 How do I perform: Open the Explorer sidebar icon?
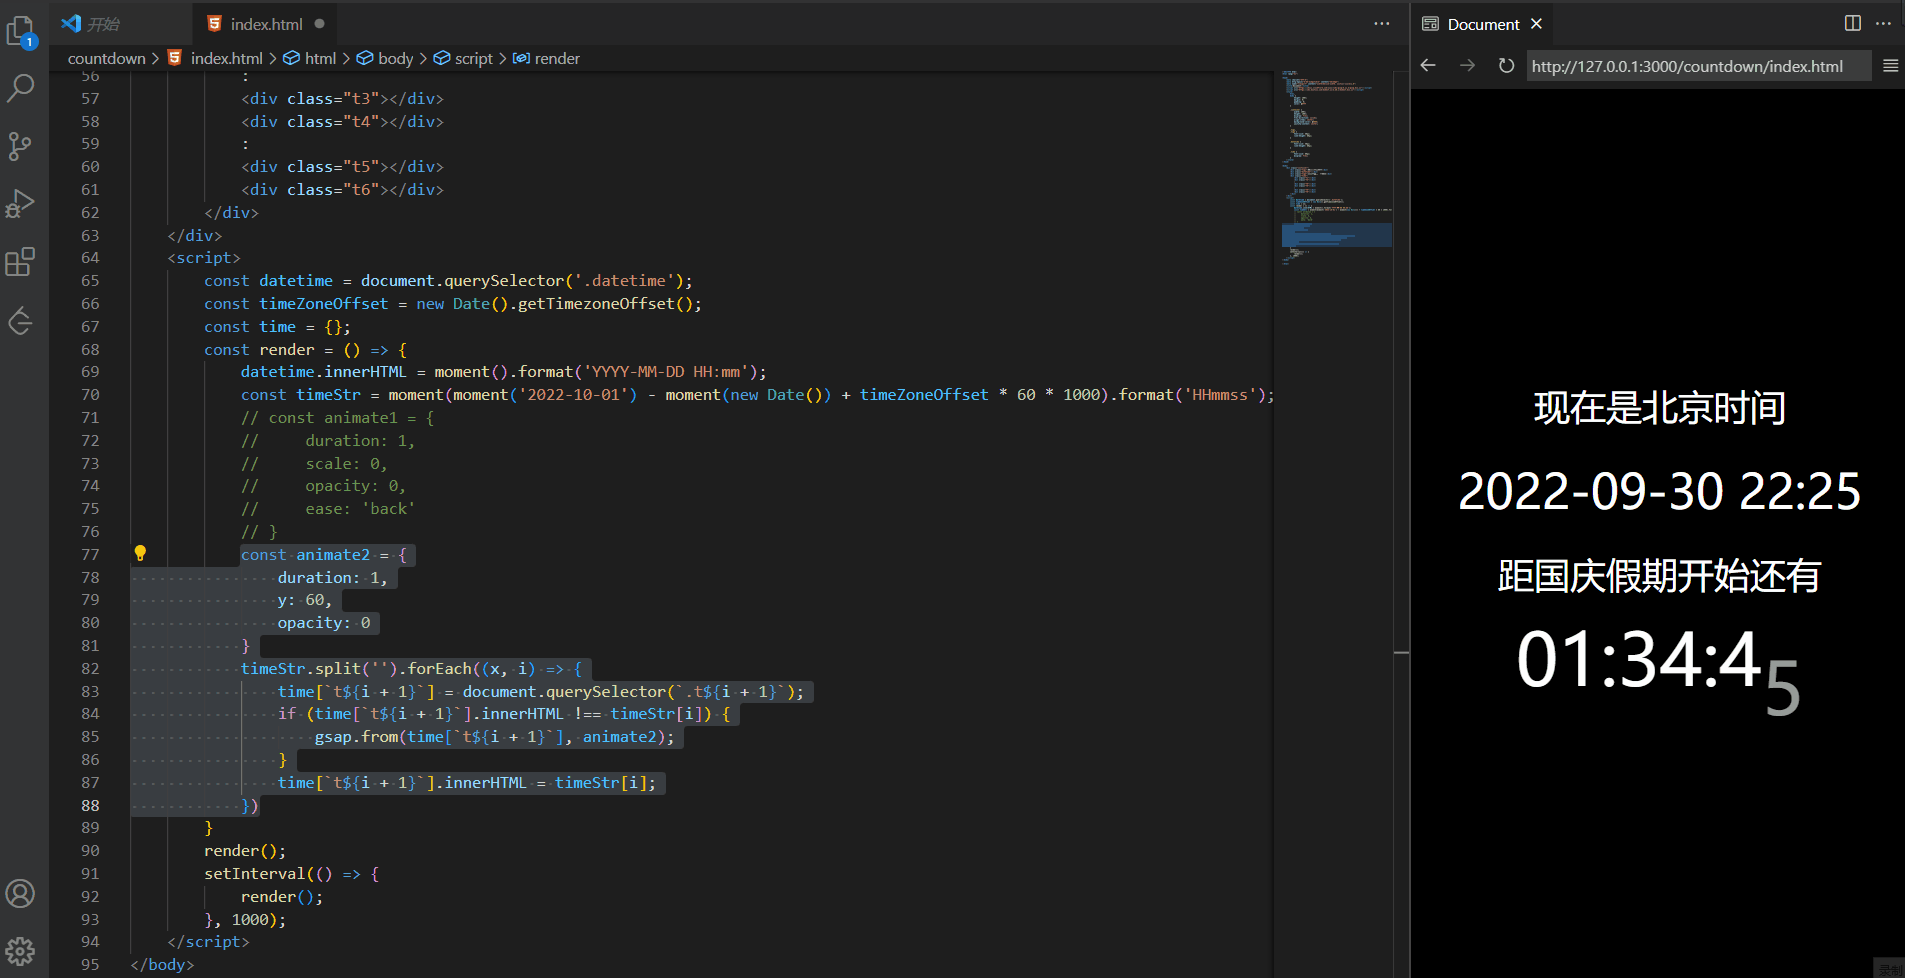tap(21, 30)
